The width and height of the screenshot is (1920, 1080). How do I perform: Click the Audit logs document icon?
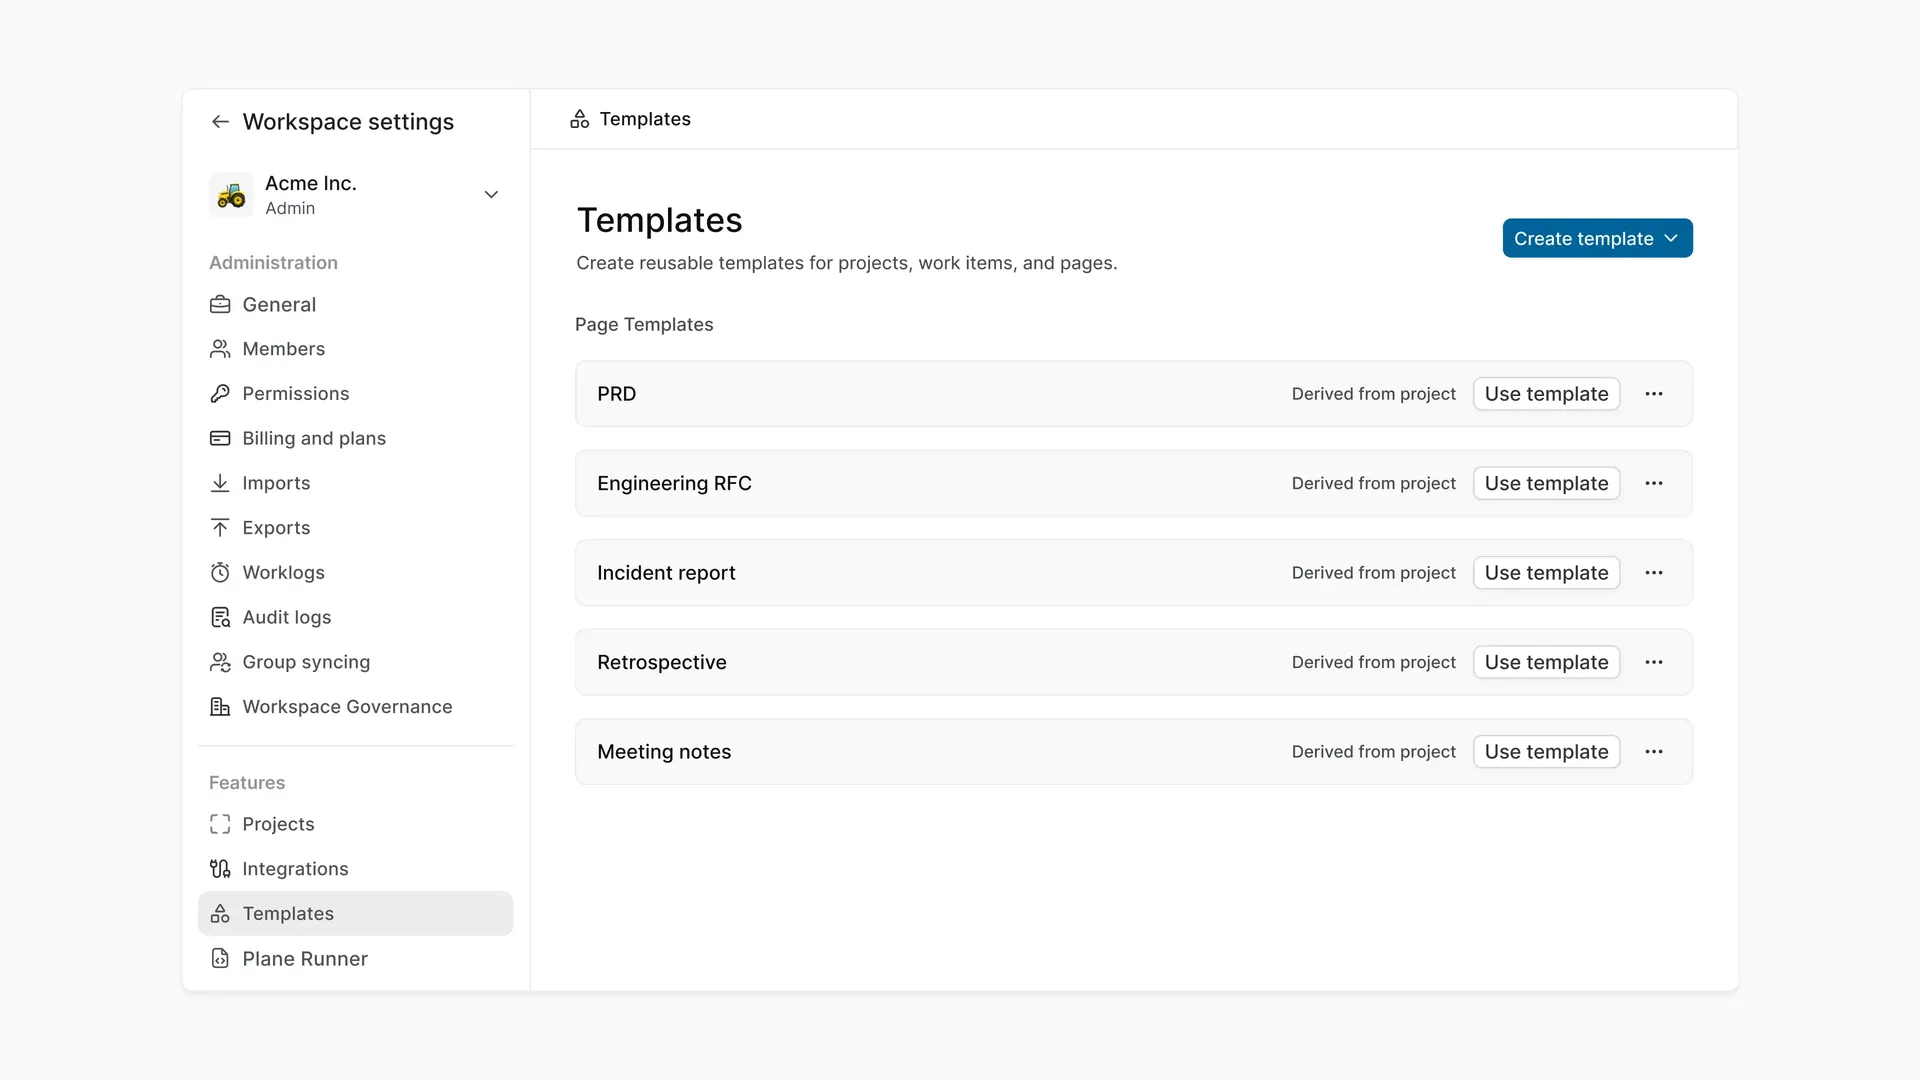220,617
